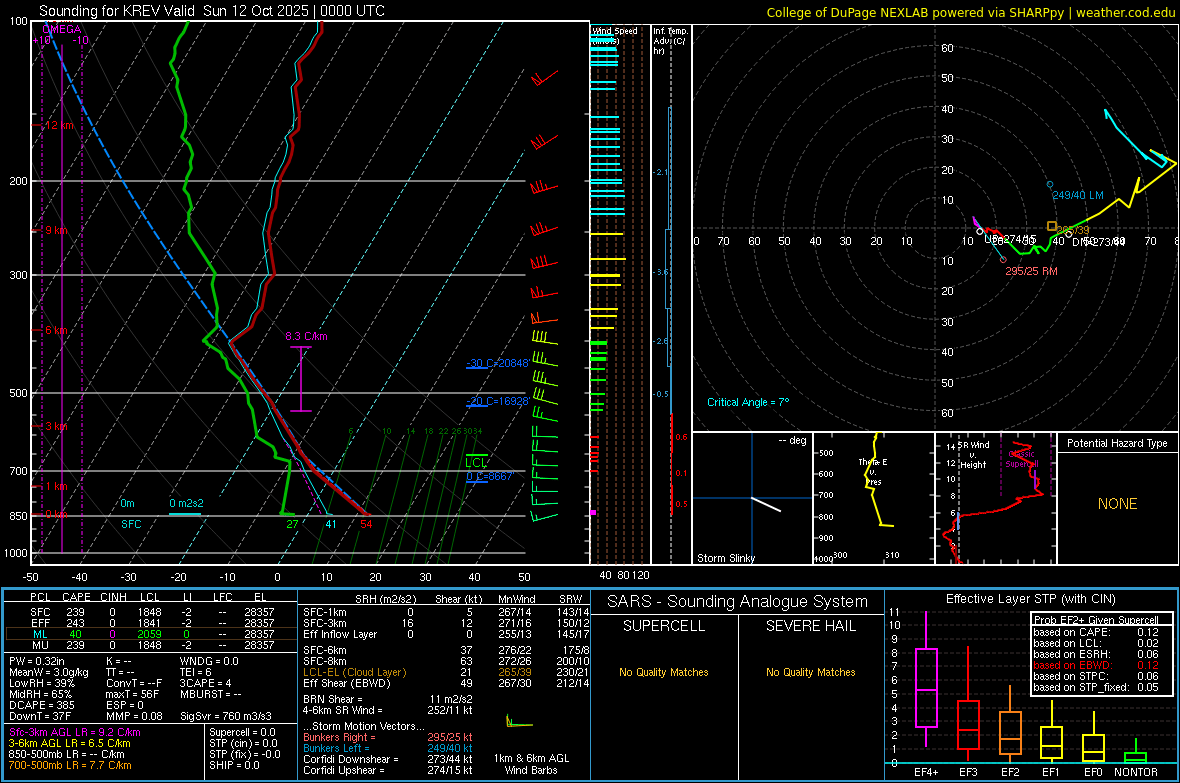The image size is (1180, 783).
Task: Click the cyan wetbulb value 41
Action: (x=330, y=524)
